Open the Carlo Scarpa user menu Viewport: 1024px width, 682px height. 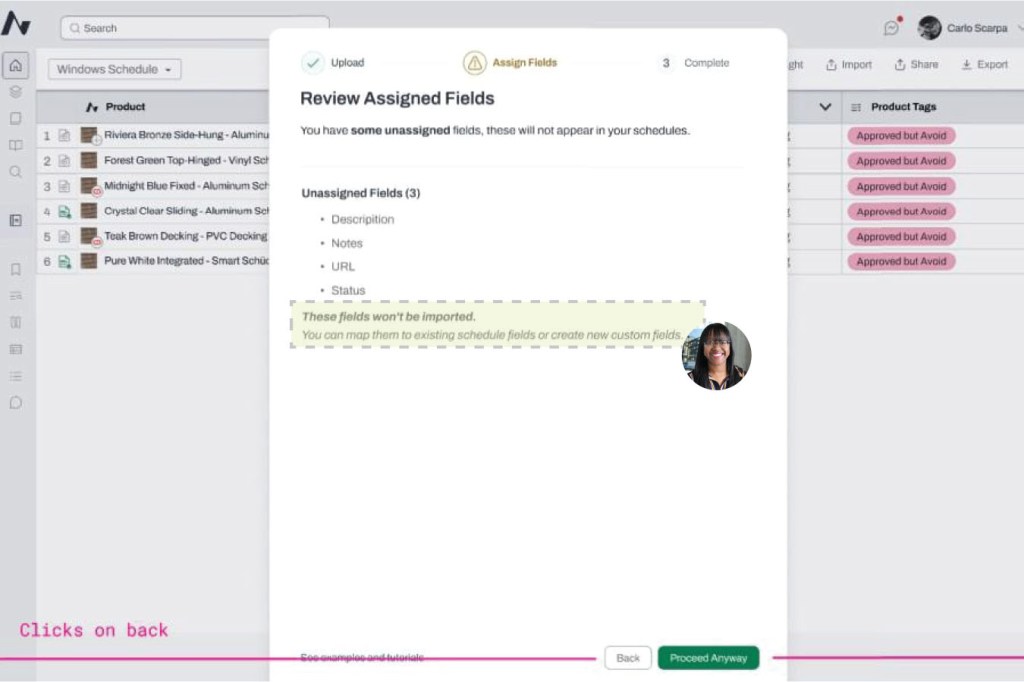tap(965, 28)
